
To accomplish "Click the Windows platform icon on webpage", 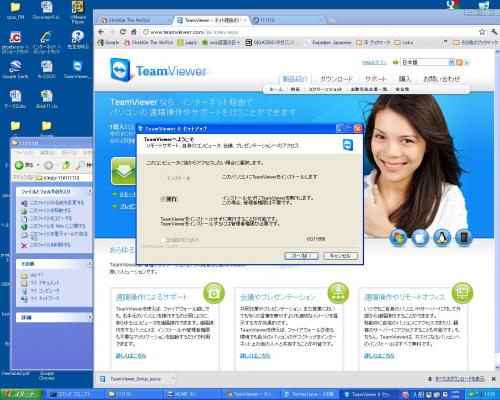I will (399, 238).
